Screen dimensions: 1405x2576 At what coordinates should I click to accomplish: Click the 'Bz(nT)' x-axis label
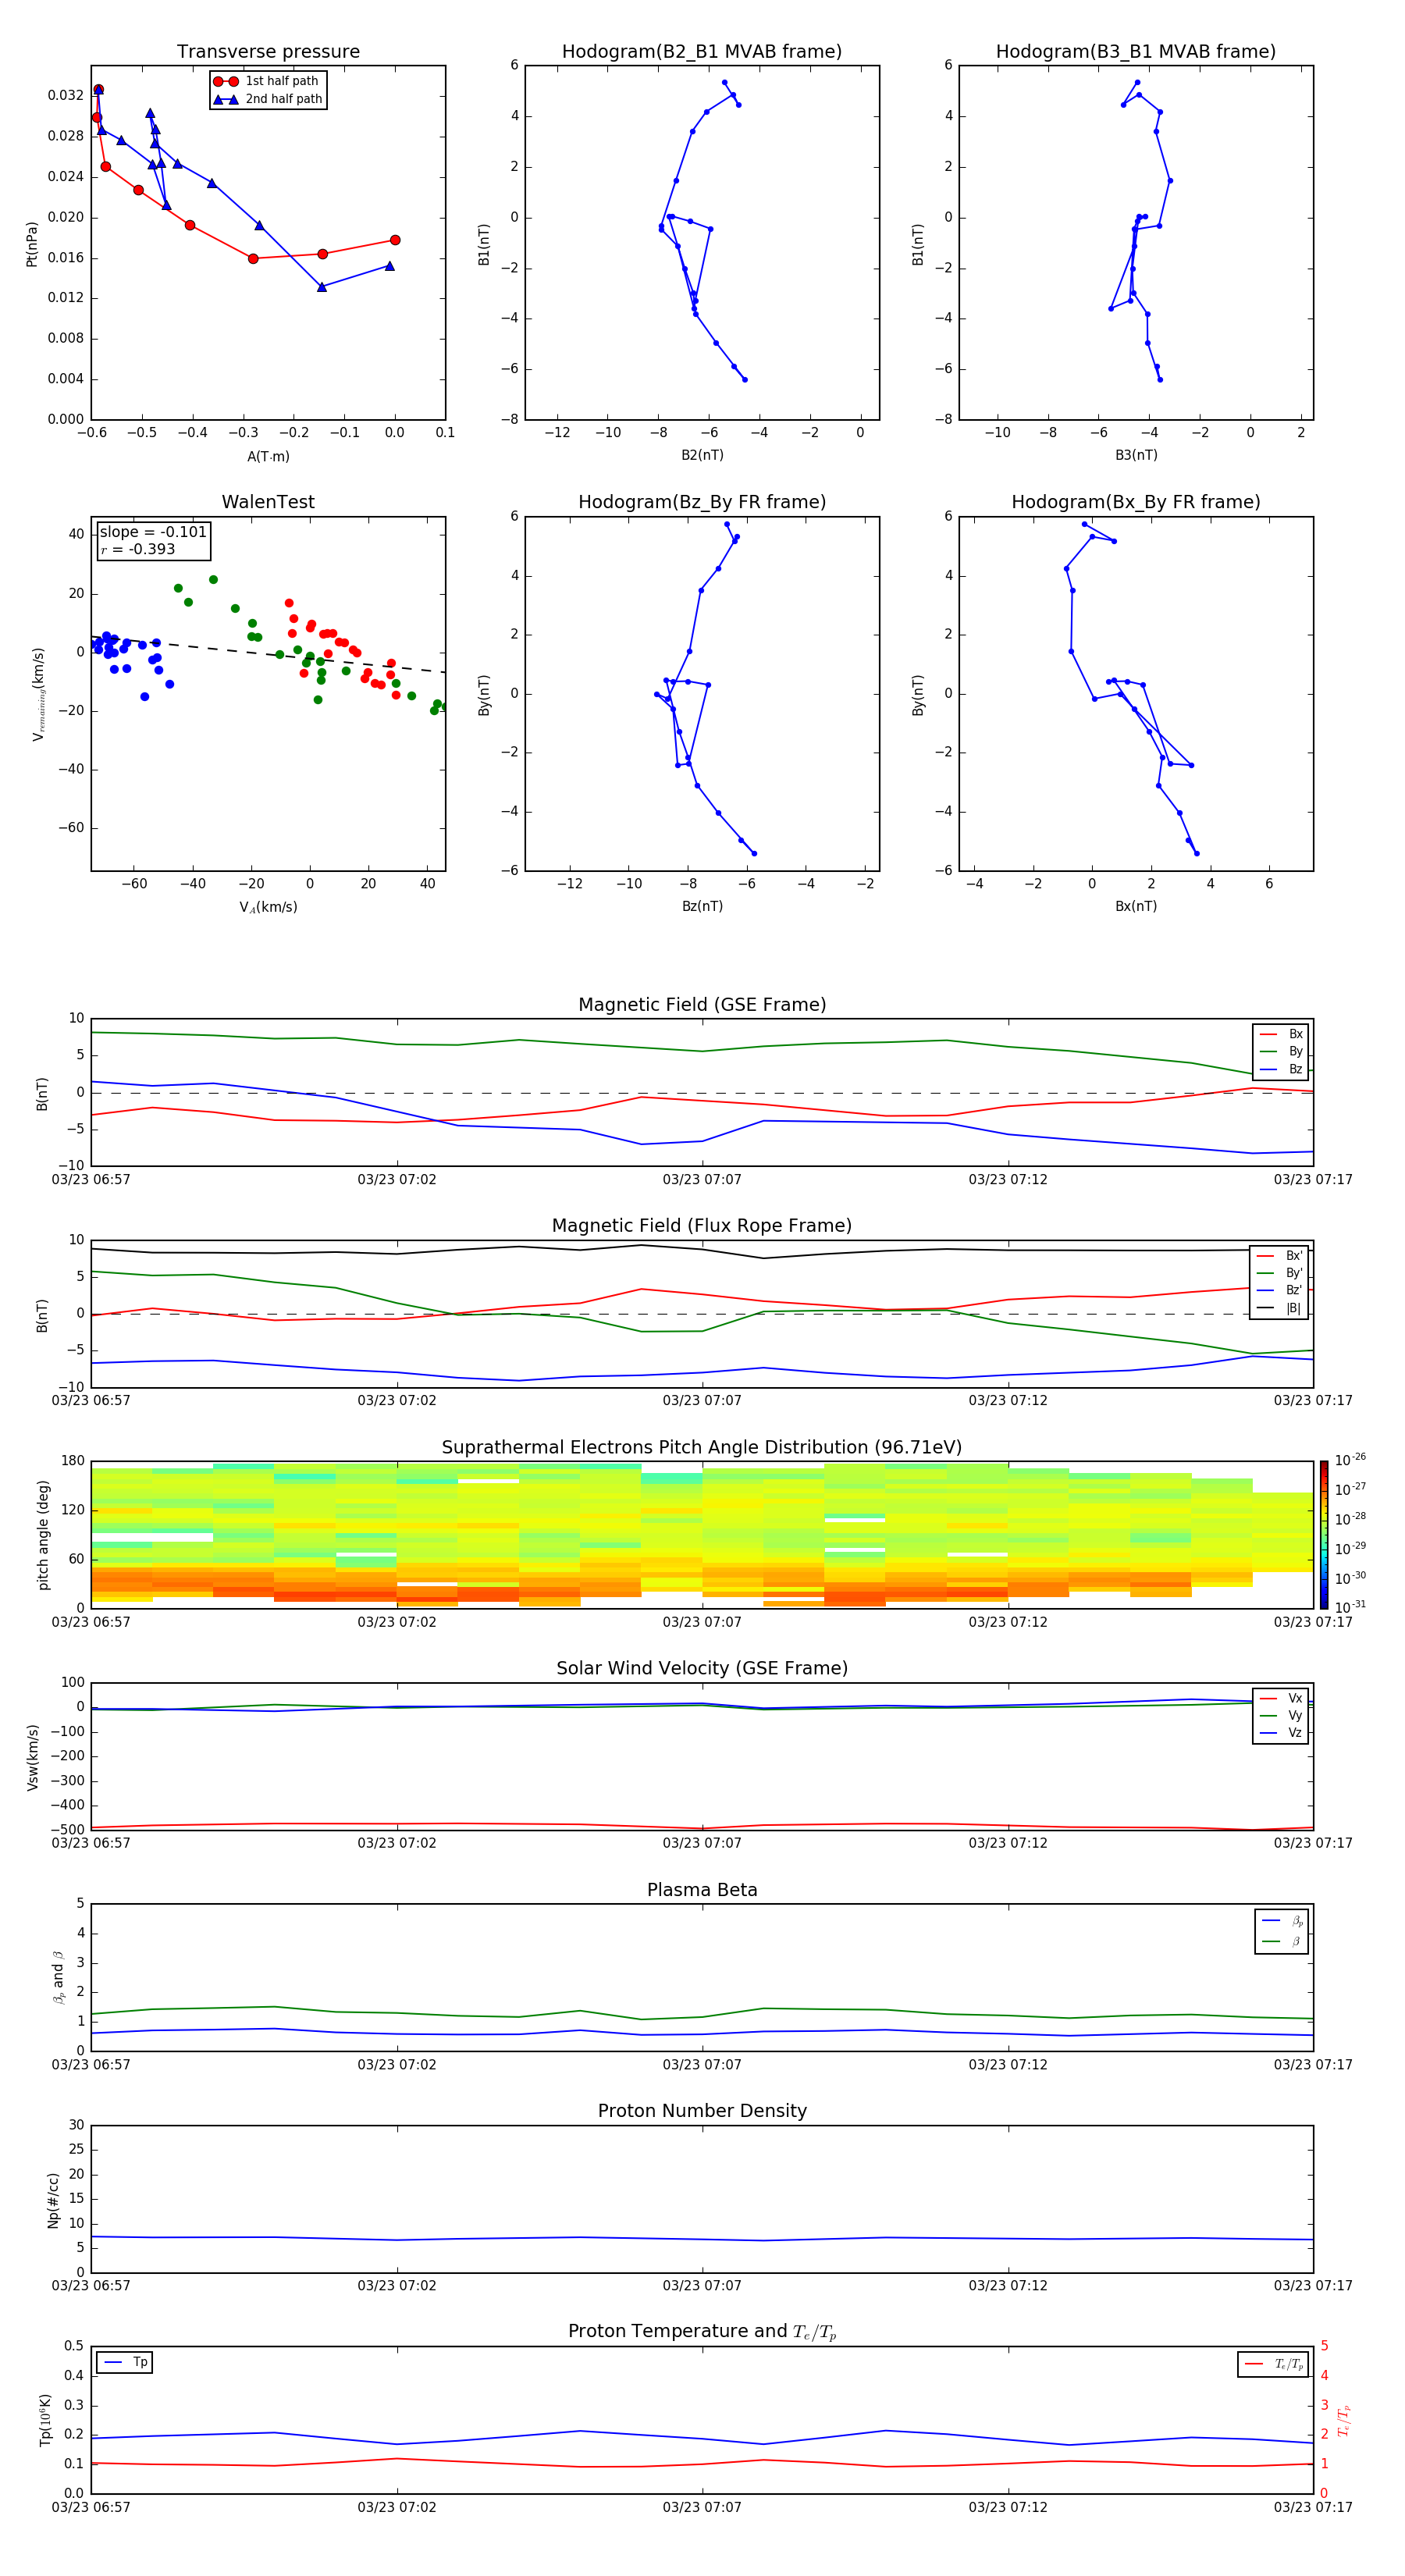point(702,906)
